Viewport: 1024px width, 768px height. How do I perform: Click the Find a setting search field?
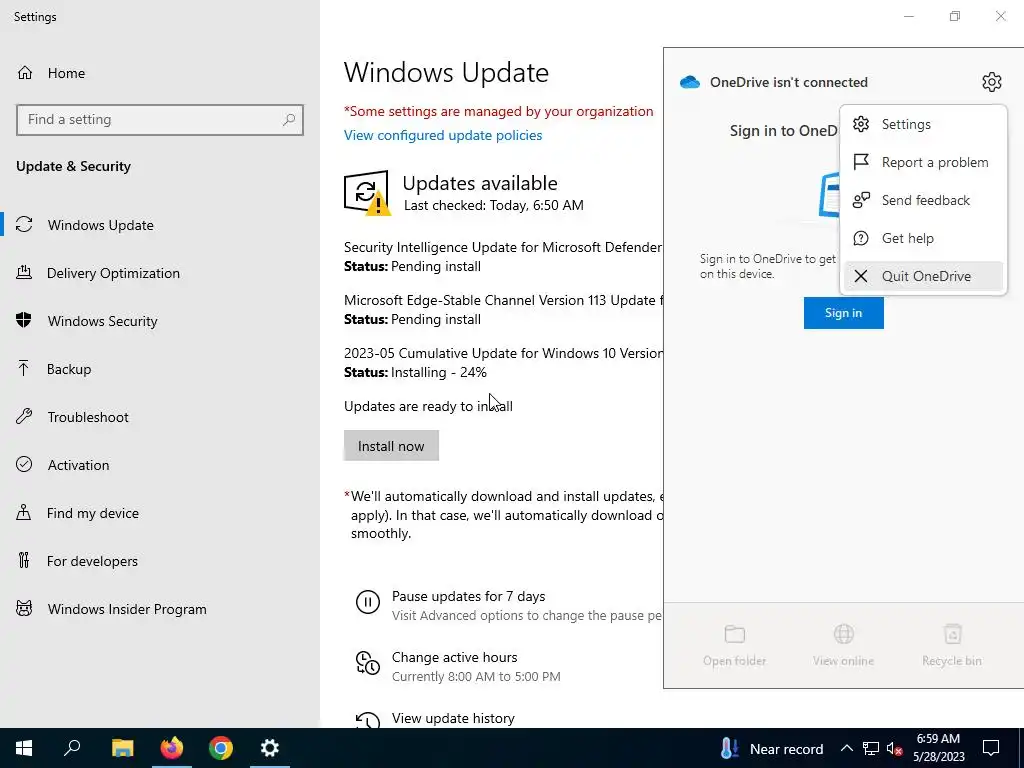(x=160, y=120)
